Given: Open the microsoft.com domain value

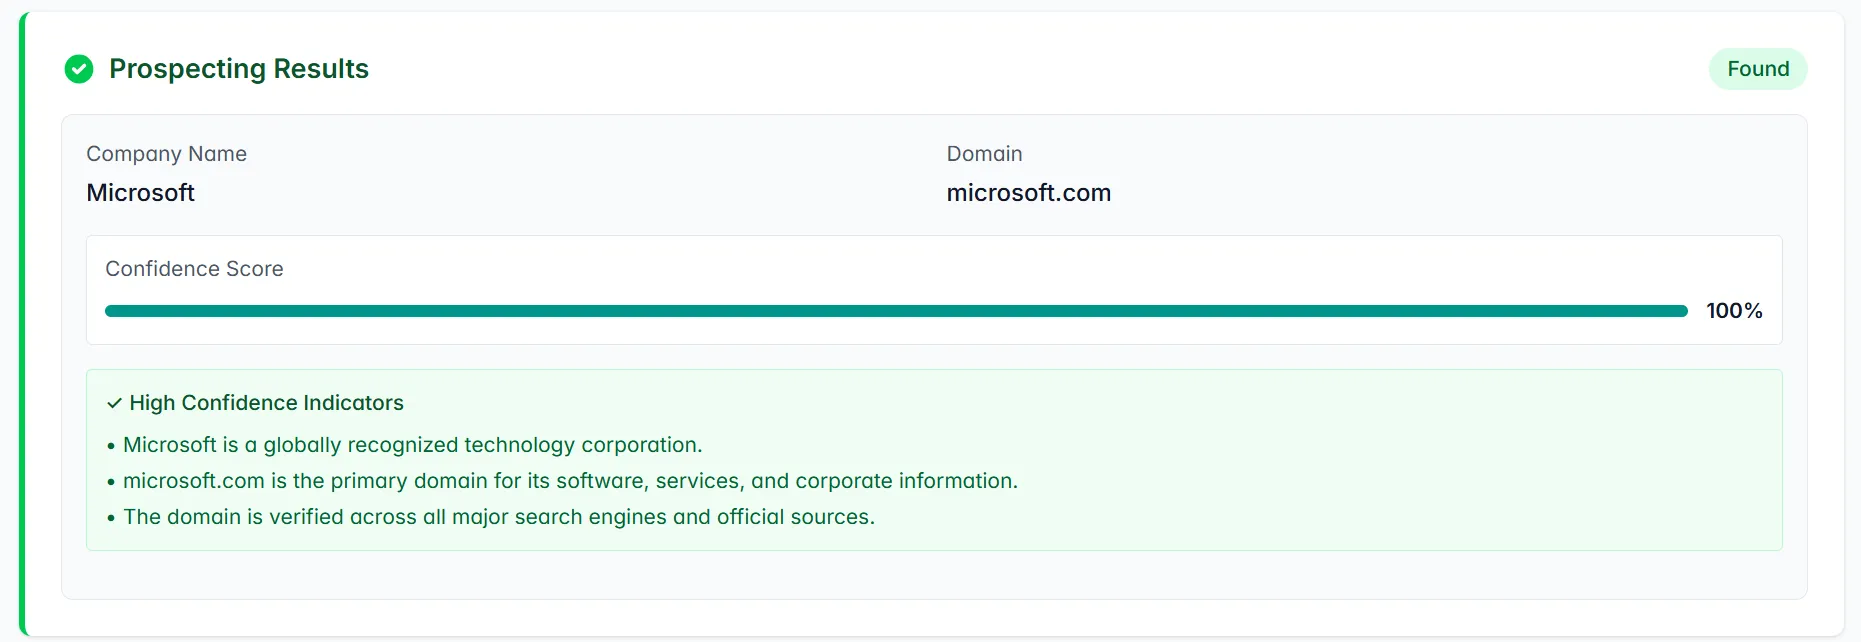Looking at the screenshot, I should coord(1028,193).
